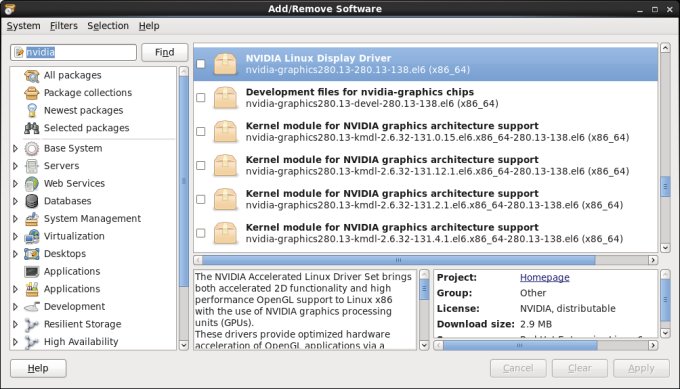Viewport: 680px width, 389px height.
Task: Expand the Development category
Action: pyautogui.click(x=16, y=307)
